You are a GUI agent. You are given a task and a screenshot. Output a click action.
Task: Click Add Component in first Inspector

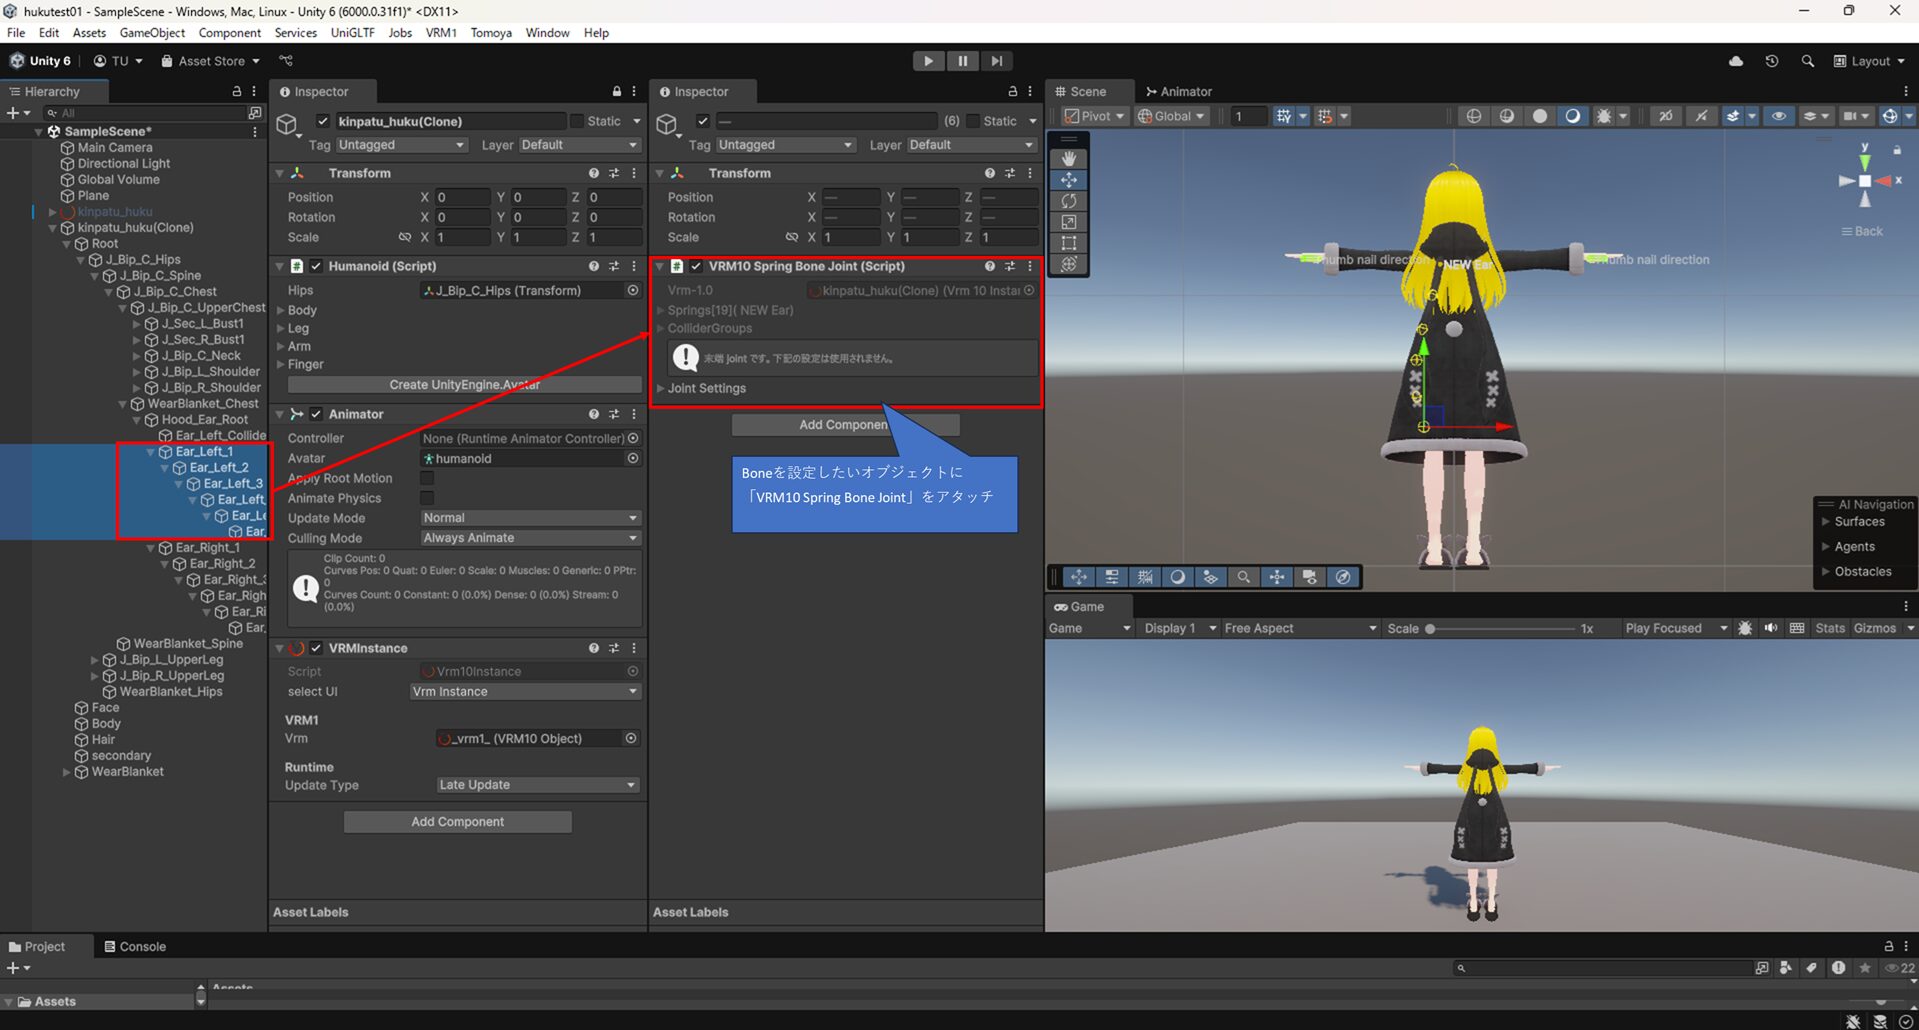pyautogui.click(x=458, y=822)
